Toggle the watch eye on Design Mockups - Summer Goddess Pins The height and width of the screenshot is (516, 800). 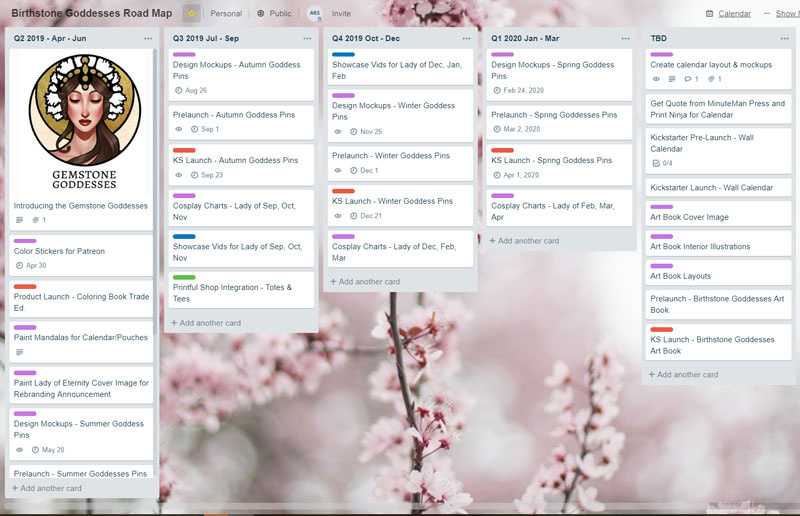point(20,450)
